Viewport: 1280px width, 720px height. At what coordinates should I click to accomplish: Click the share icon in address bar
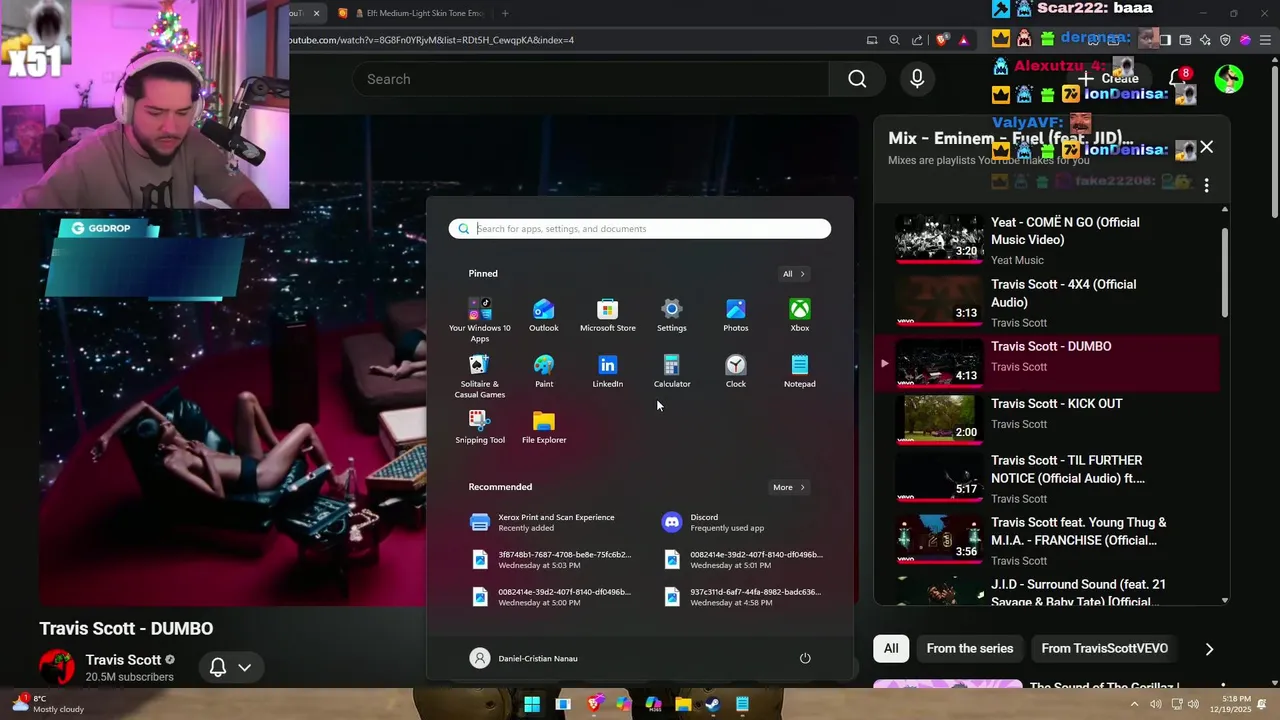click(x=918, y=40)
